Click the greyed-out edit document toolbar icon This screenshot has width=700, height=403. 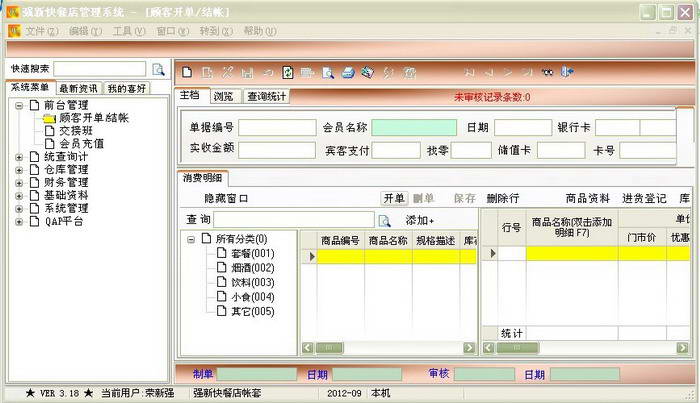point(207,72)
